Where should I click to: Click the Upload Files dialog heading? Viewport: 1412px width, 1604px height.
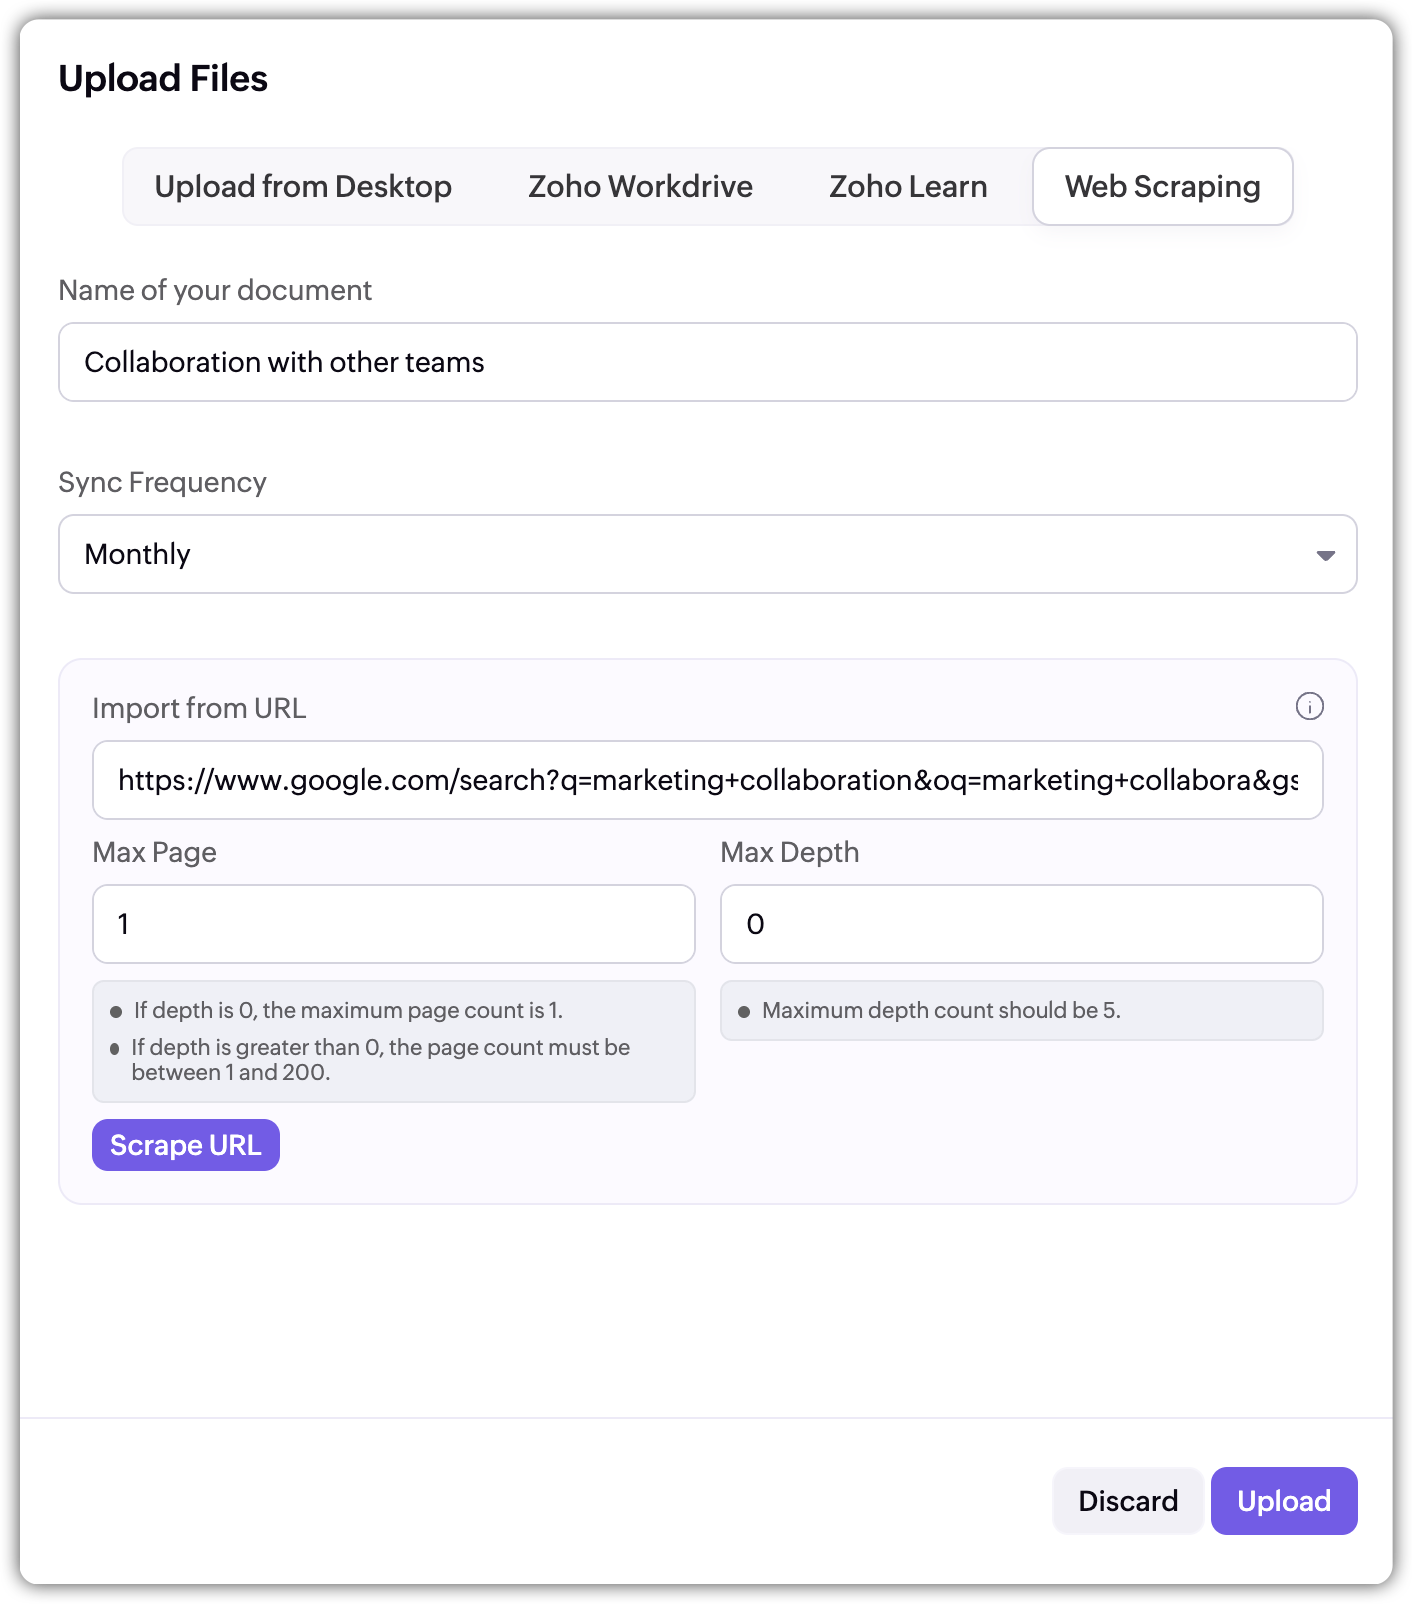pos(163,79)
